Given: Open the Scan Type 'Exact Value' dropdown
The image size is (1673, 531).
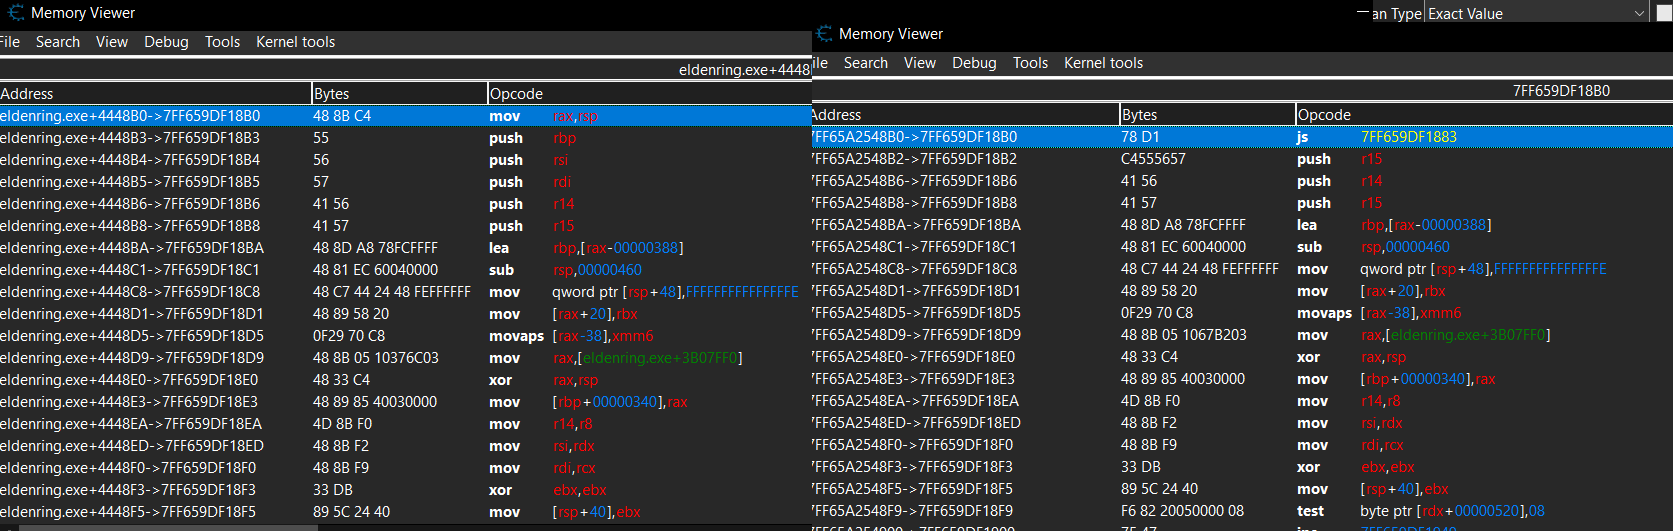Looking at the screenshot, I should [1535, 13].
